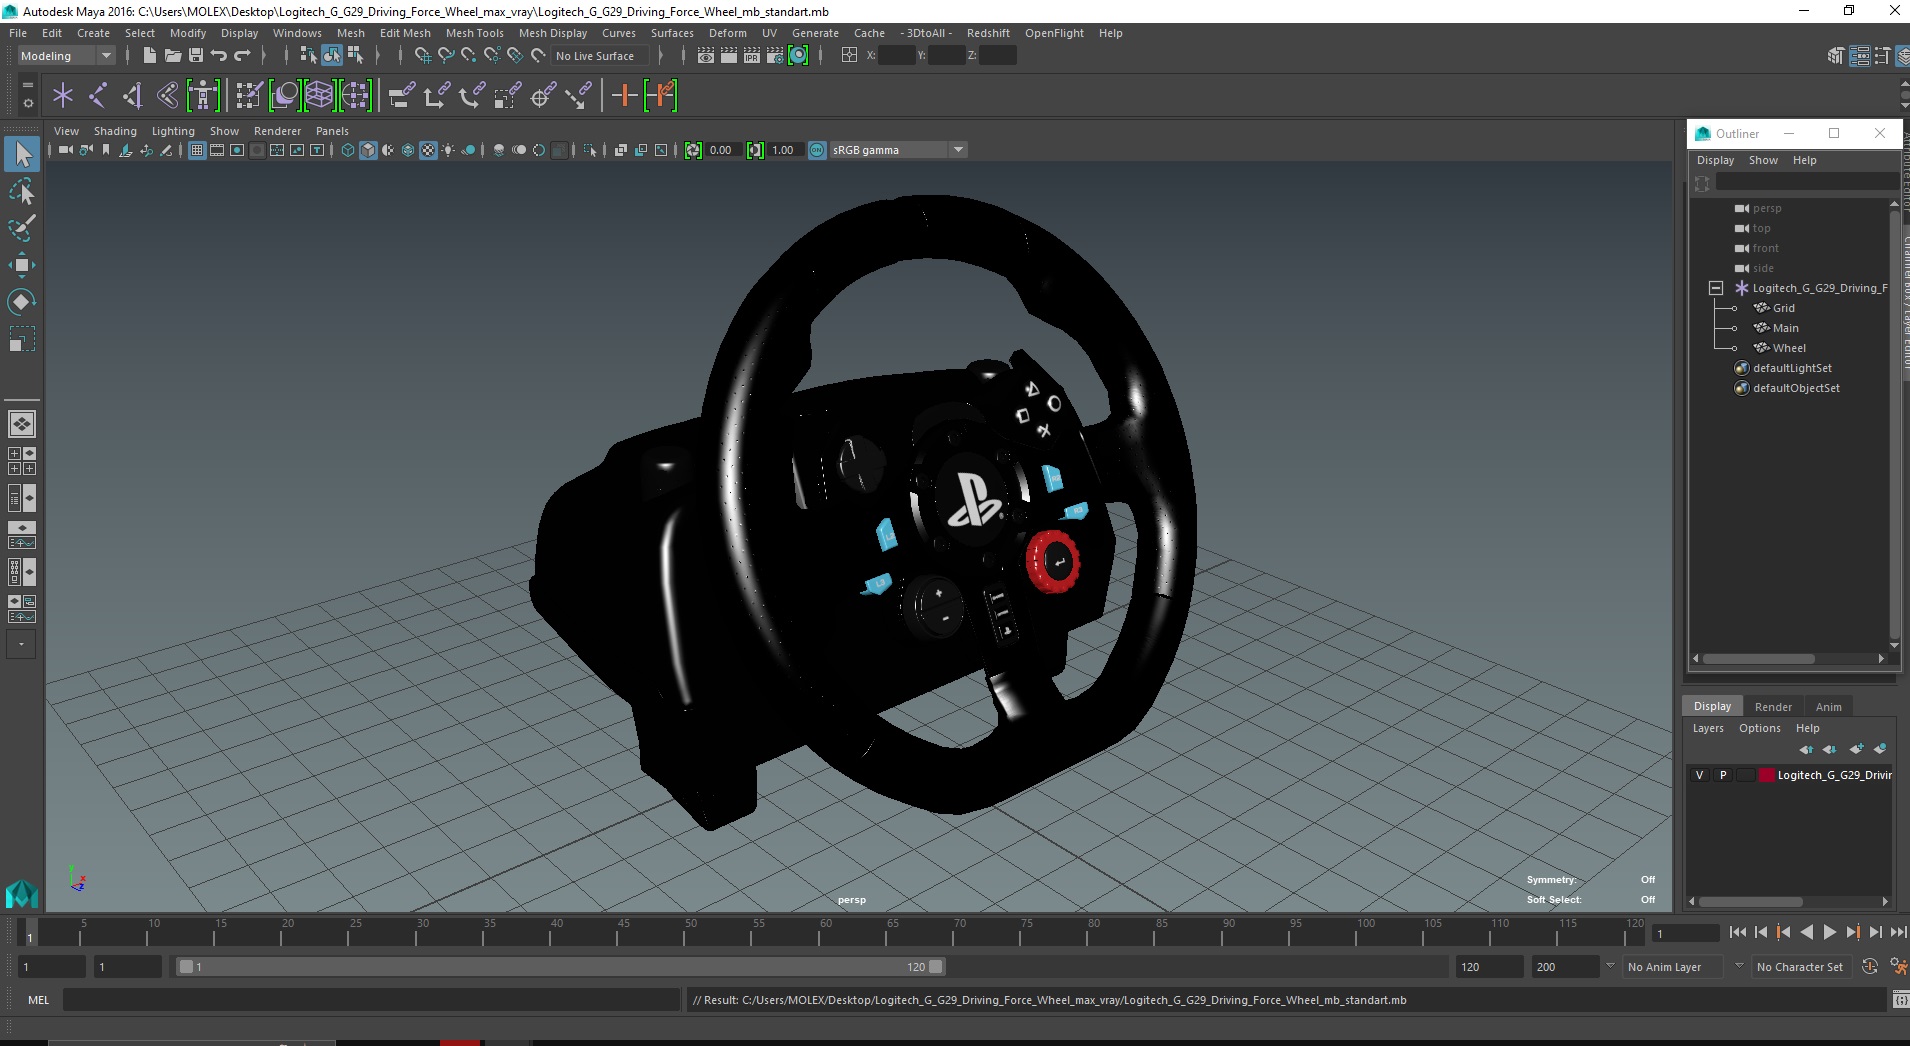Toggle layer playback P box
Image resolution: width=1910 pixels, height=1046 pixels.
point(1722,775)
